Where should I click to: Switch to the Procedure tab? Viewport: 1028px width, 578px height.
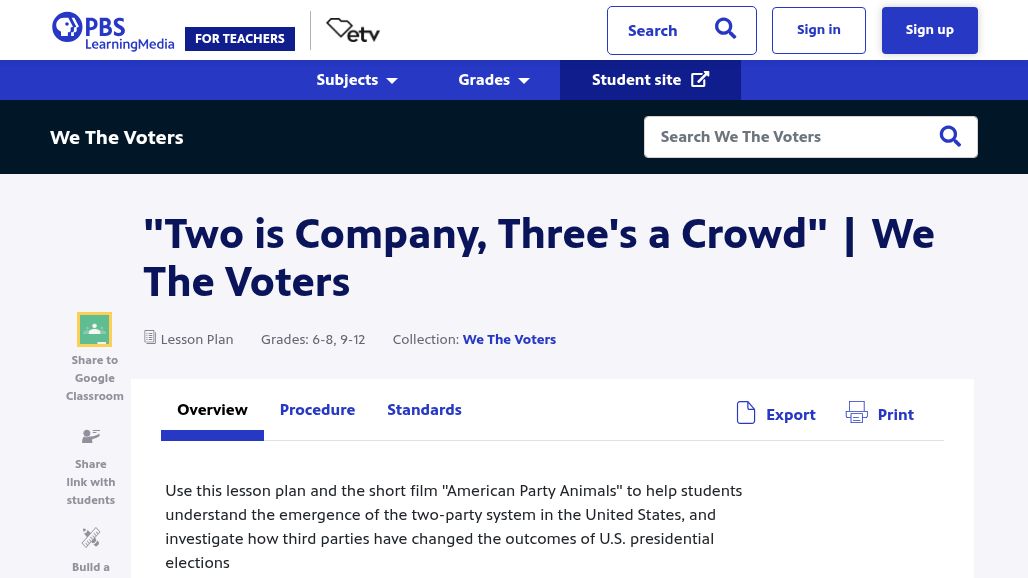pyautogui.click(x=317, y=410)
